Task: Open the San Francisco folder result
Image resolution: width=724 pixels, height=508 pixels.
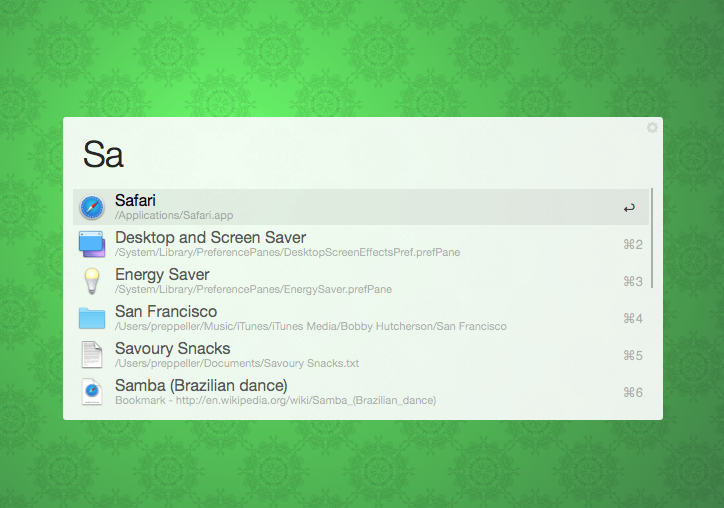Action: pos(166,312)
